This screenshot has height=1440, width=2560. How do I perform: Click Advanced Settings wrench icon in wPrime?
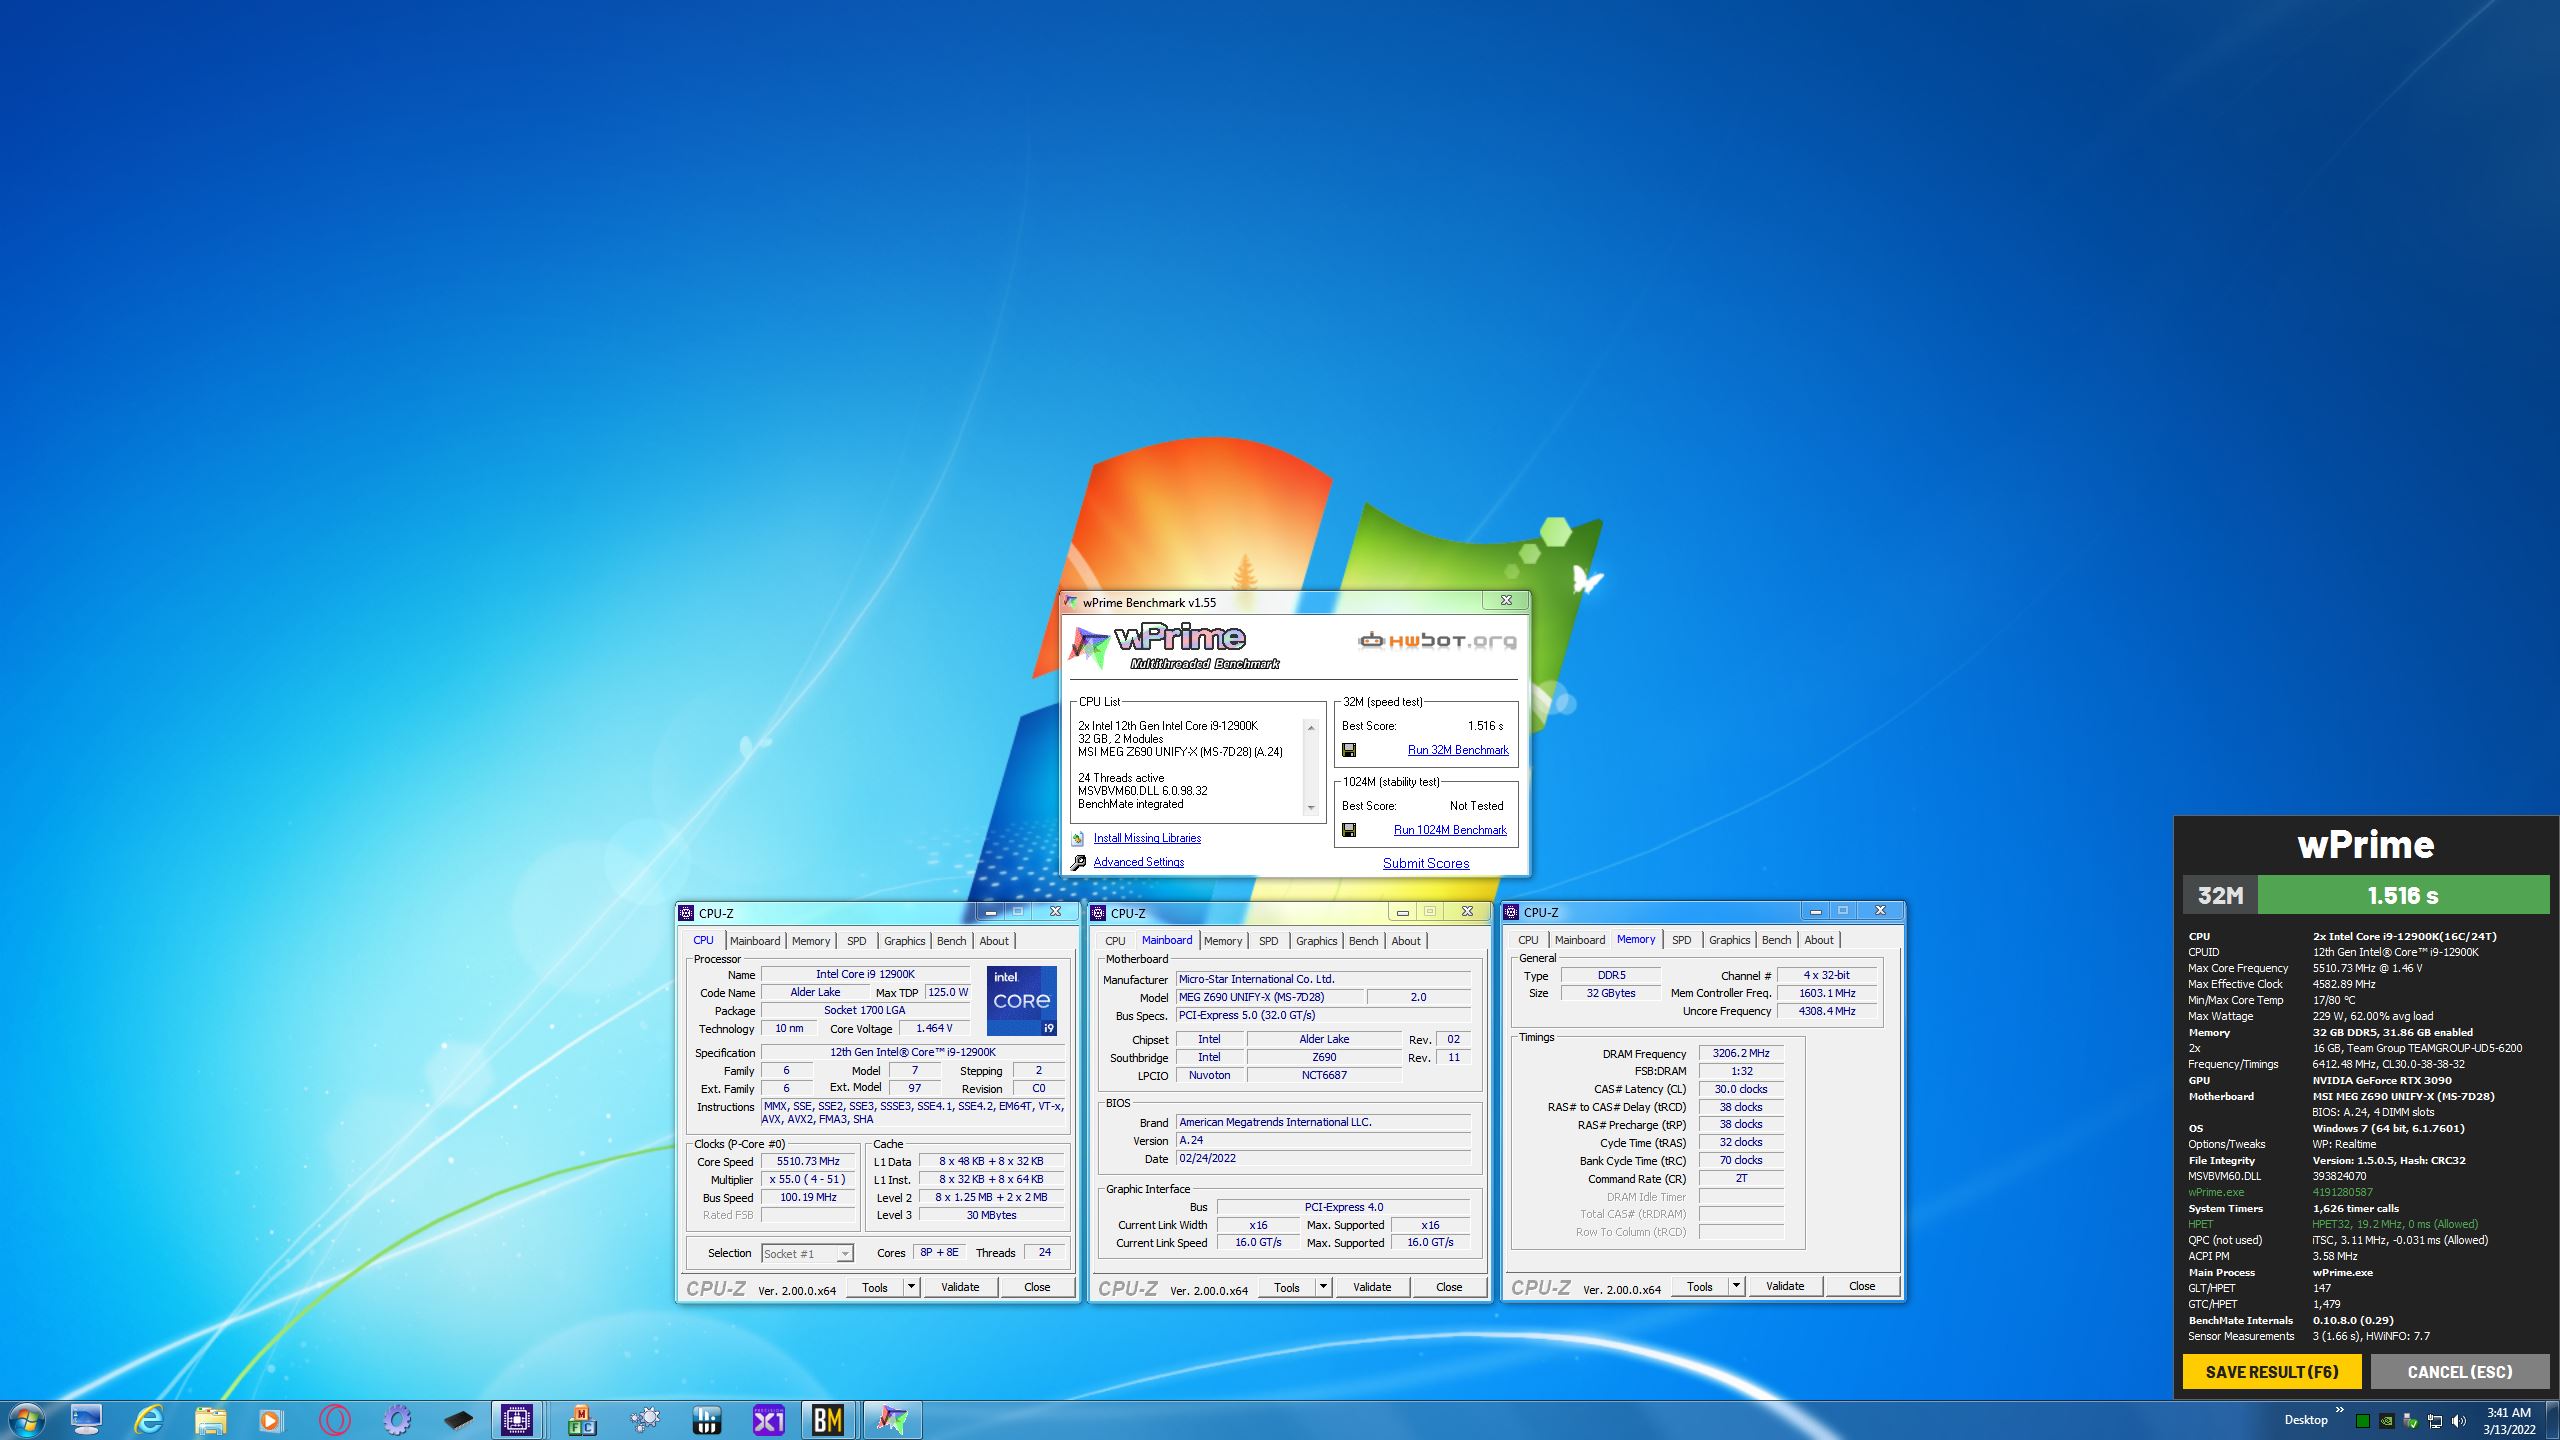tap(1078, 863)
